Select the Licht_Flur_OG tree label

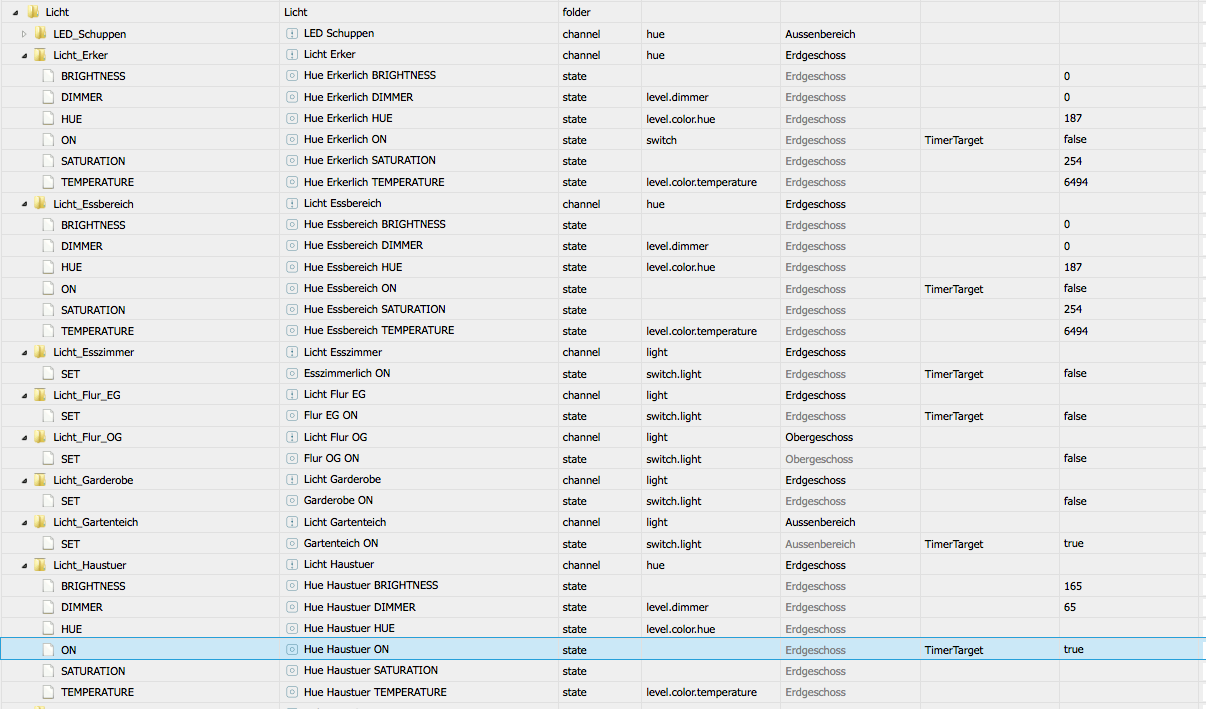point(88,437)
